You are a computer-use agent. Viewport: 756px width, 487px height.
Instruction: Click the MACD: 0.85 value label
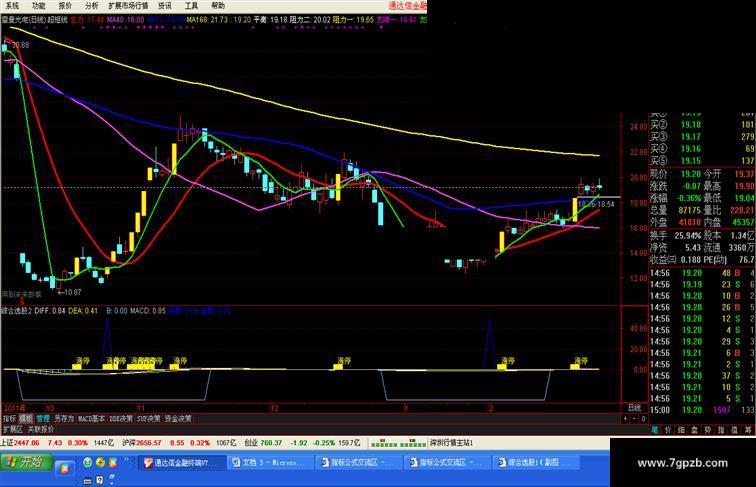click(x=147, y=311)
